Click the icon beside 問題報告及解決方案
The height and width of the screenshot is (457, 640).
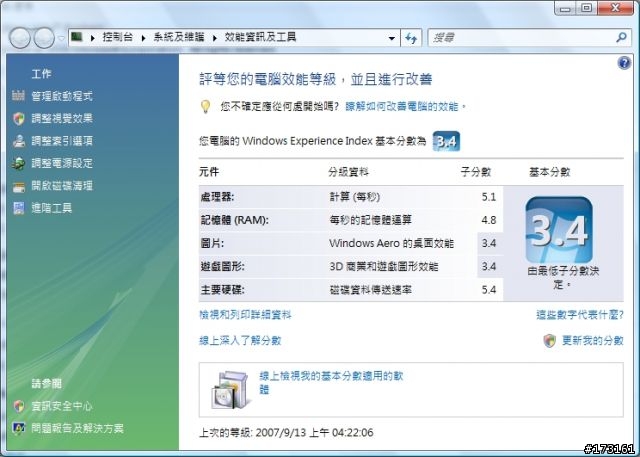tap(19, 429)
